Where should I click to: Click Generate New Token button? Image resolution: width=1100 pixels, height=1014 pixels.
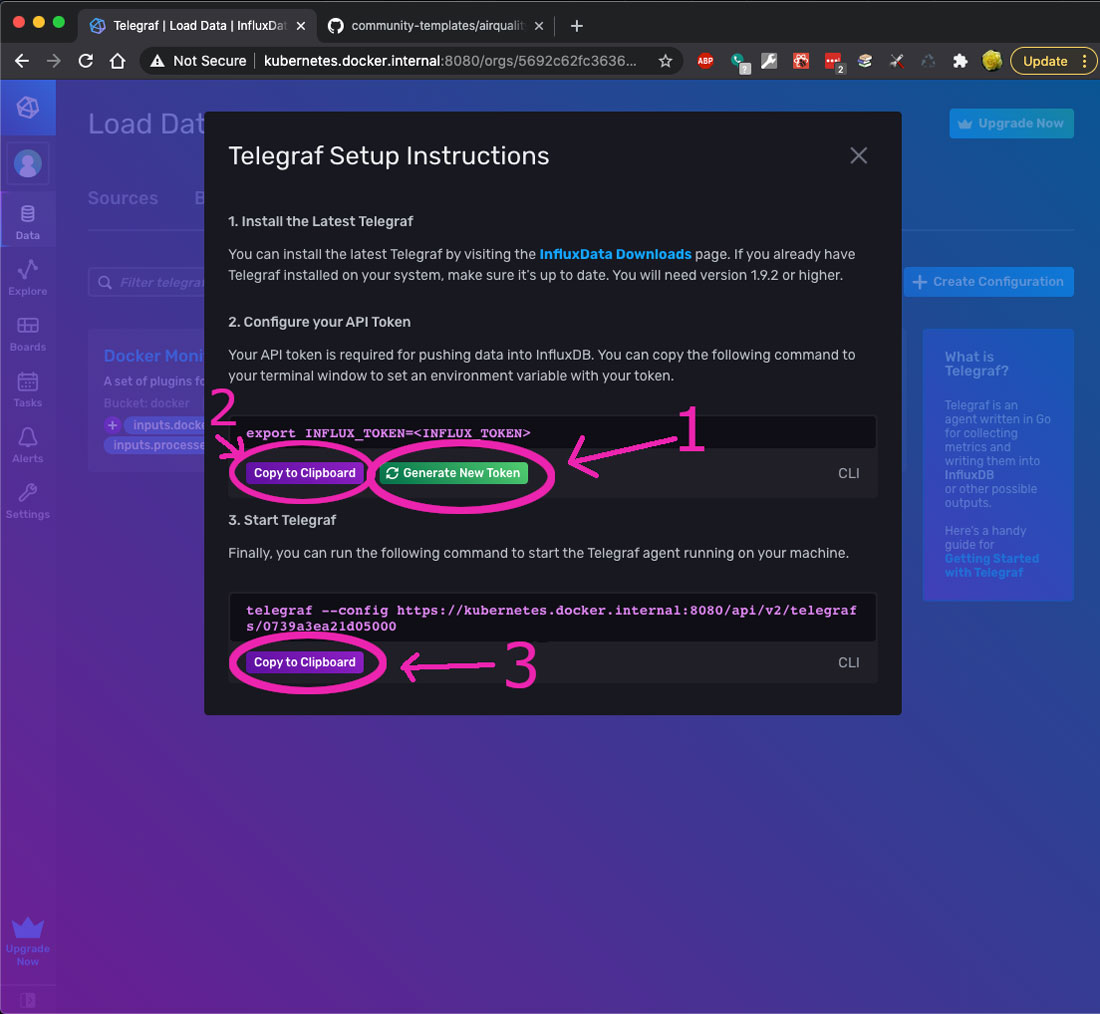452,473
